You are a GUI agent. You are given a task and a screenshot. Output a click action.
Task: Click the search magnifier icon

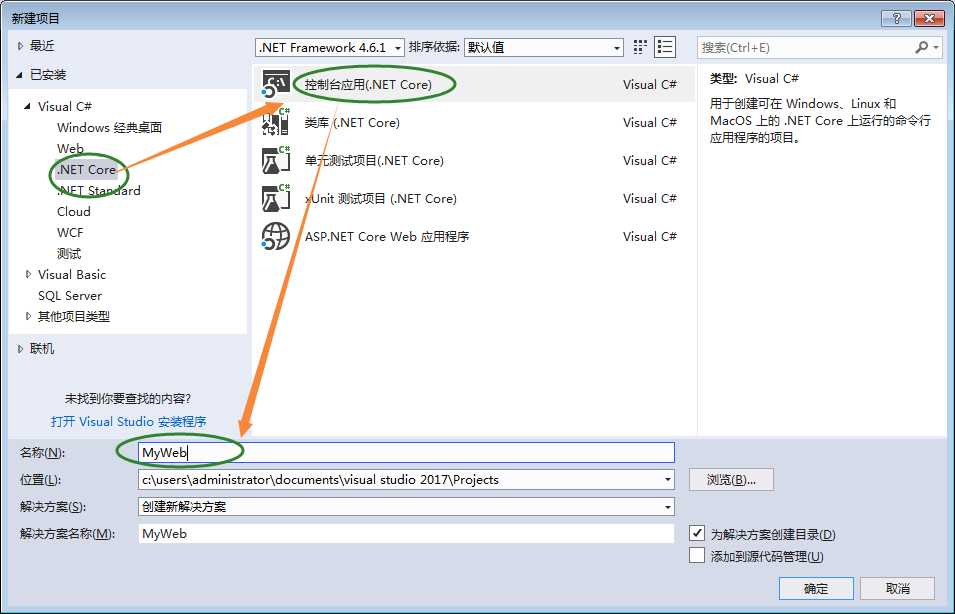[921, 47]
